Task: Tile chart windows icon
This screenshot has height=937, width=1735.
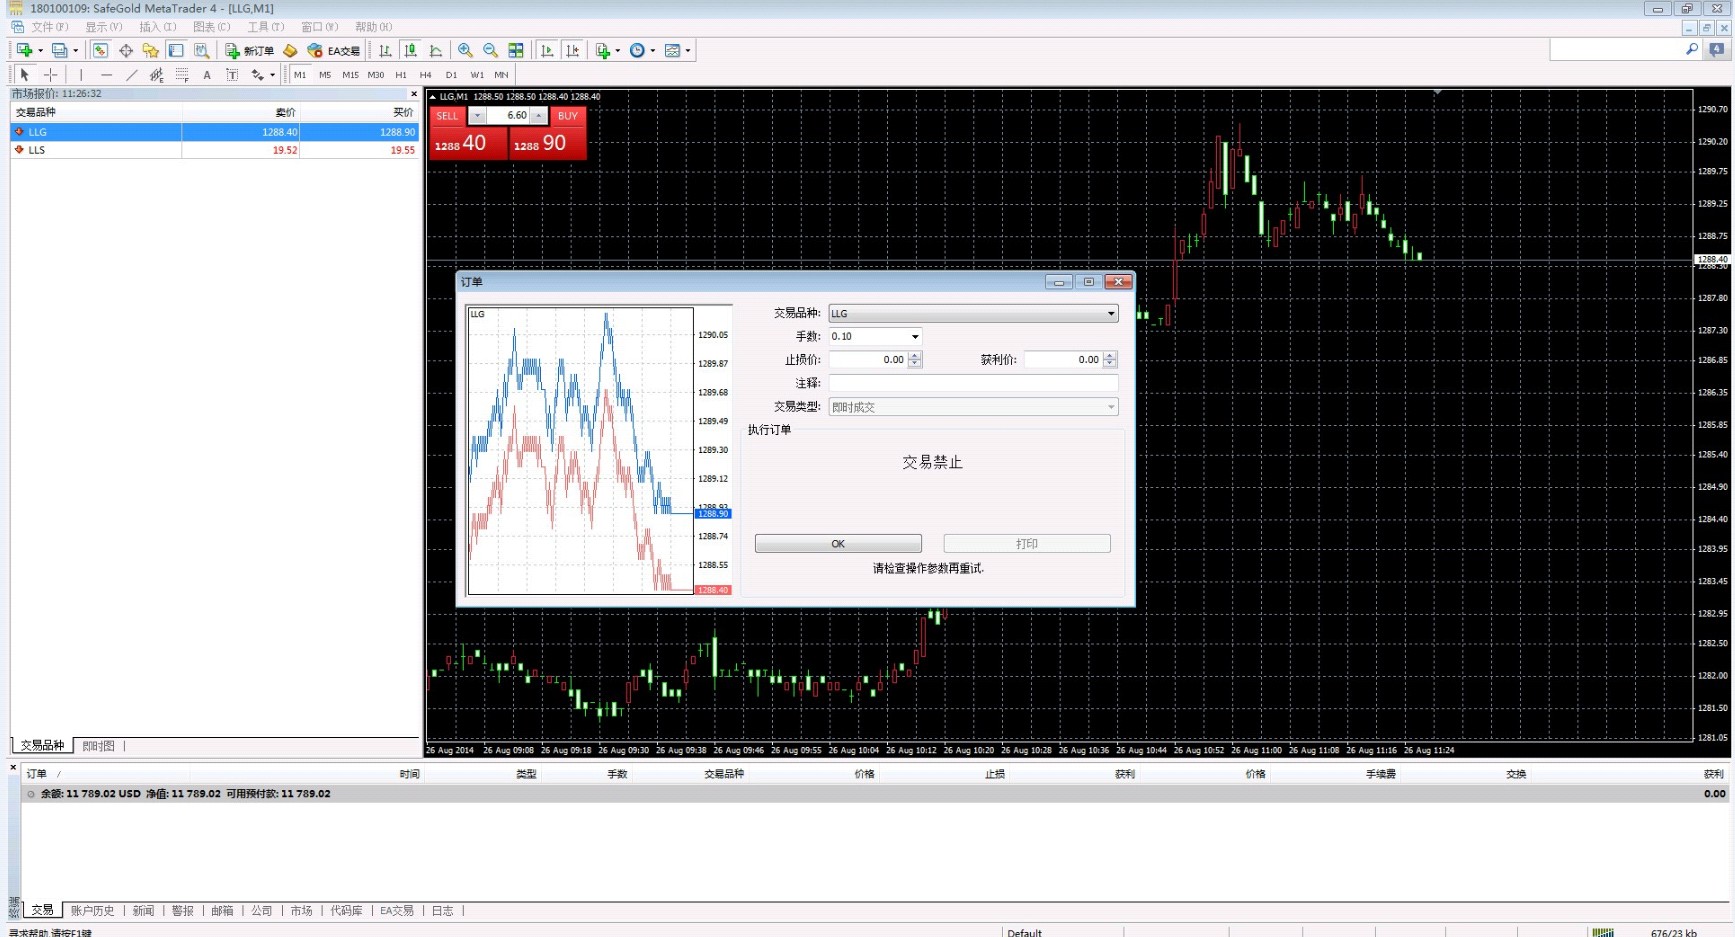Action: (516, 50)
